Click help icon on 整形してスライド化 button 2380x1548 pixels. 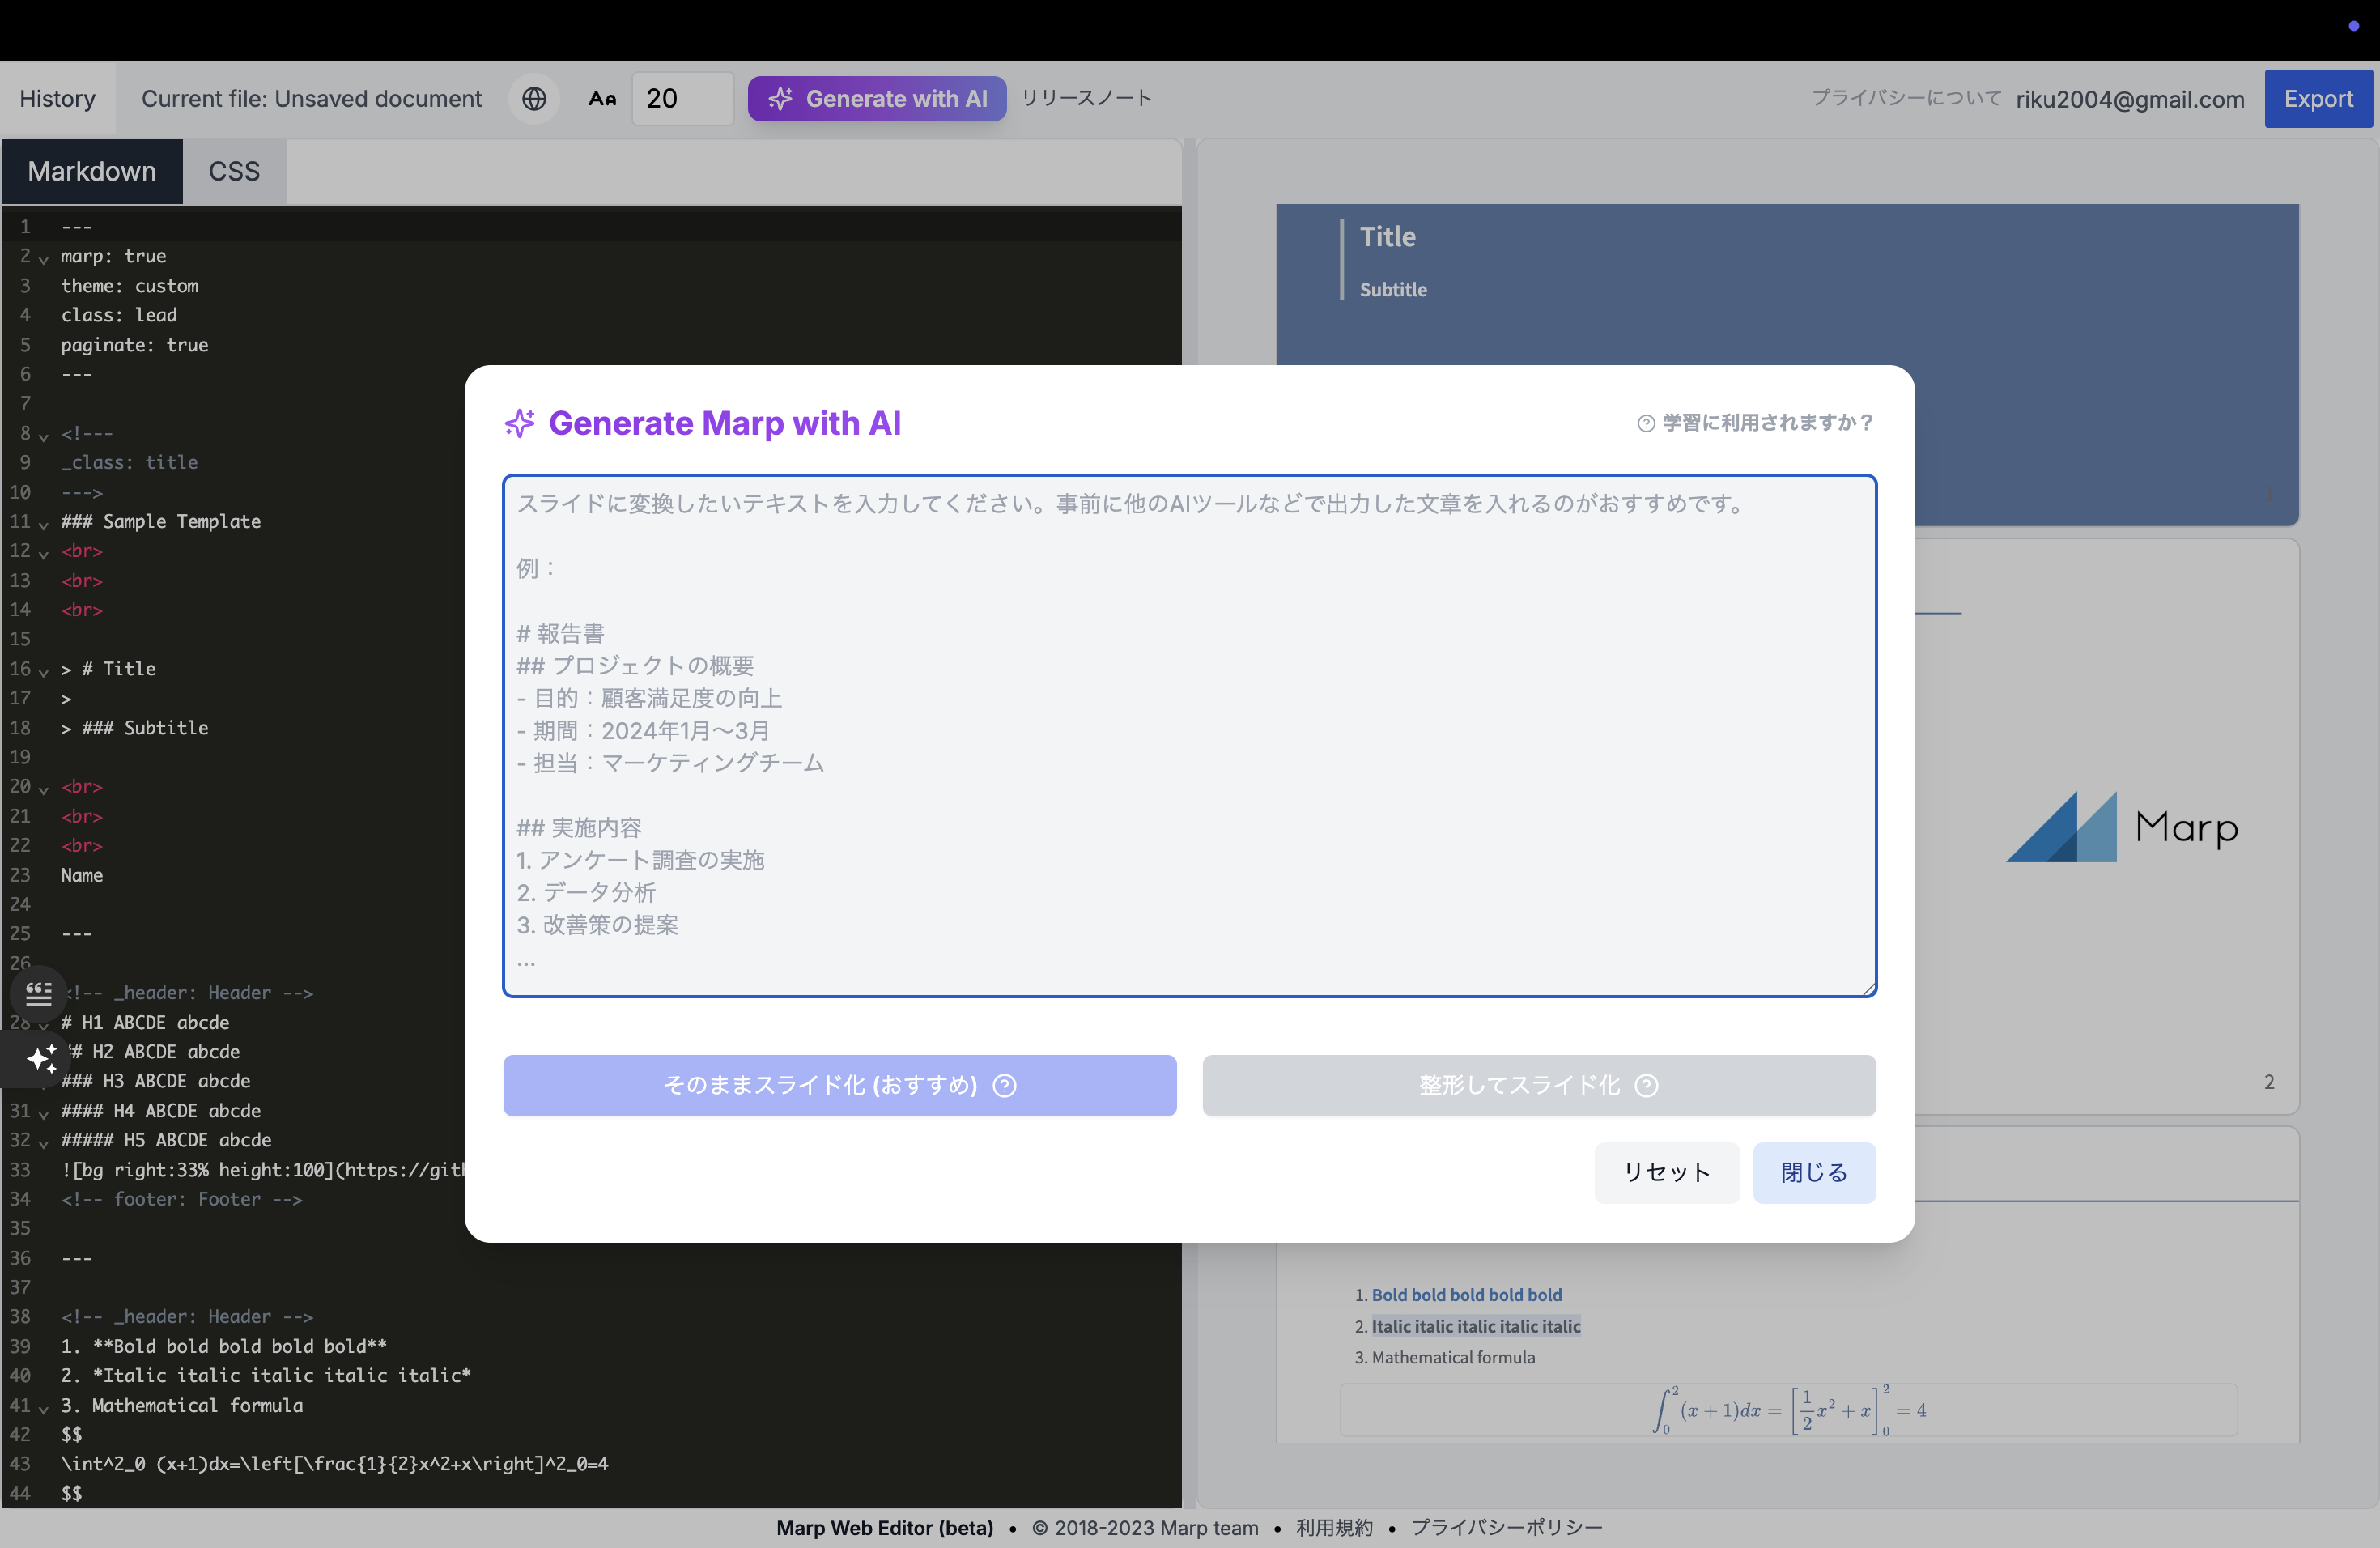pyautogui.click(x=1646, y=1085)
